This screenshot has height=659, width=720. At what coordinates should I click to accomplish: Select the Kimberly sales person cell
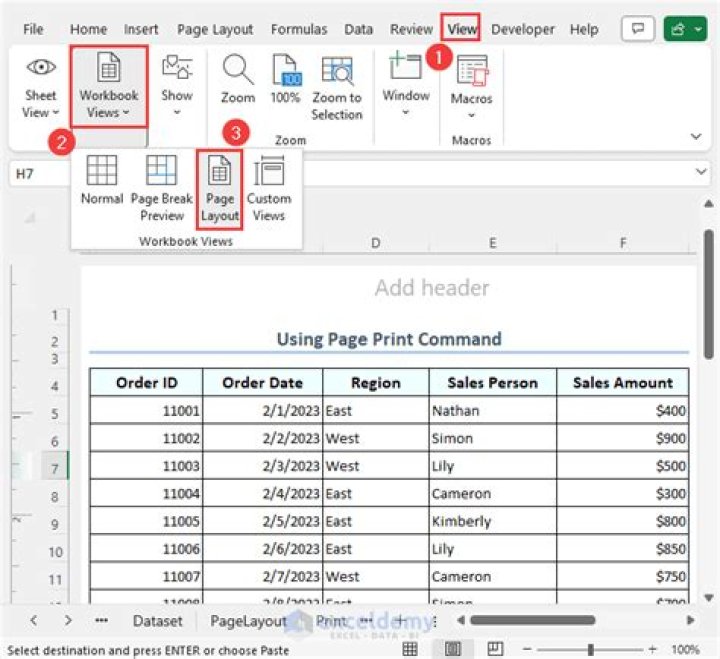point(493,521)
